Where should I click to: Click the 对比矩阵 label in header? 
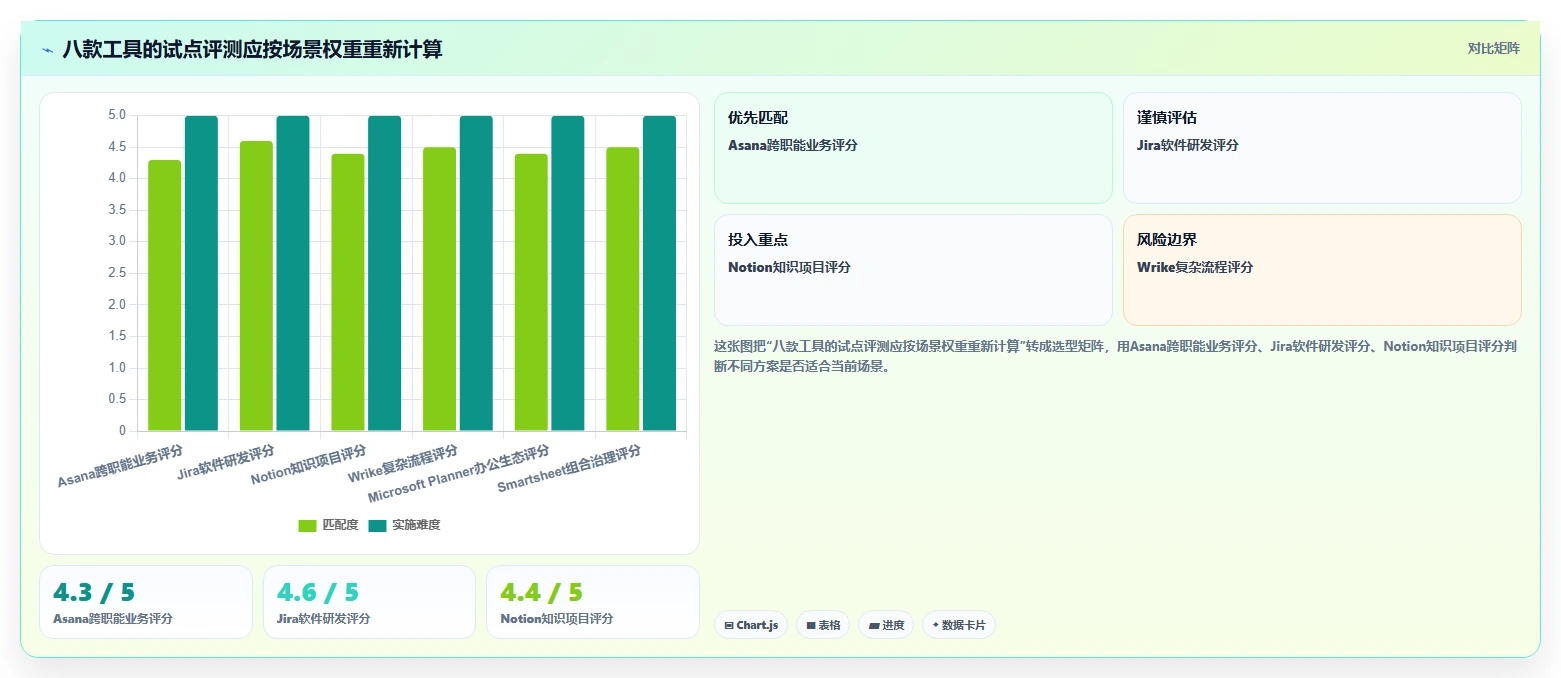pos(1493,48)
